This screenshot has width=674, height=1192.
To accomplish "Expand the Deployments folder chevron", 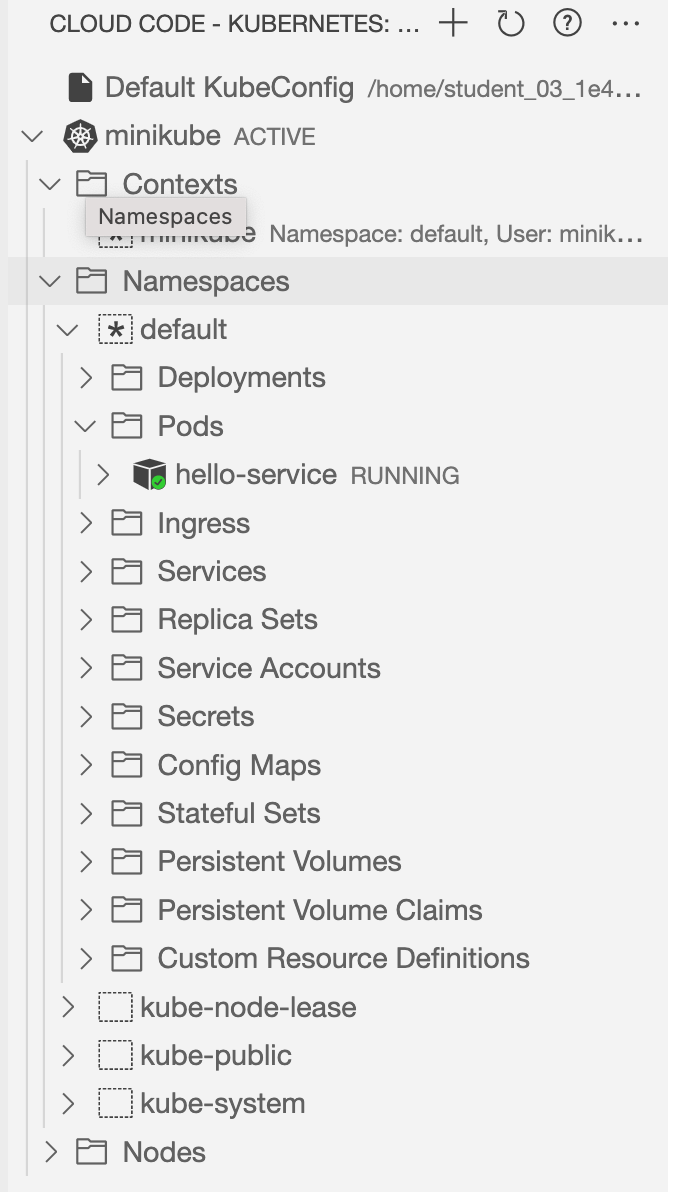I will click(86, 378).
